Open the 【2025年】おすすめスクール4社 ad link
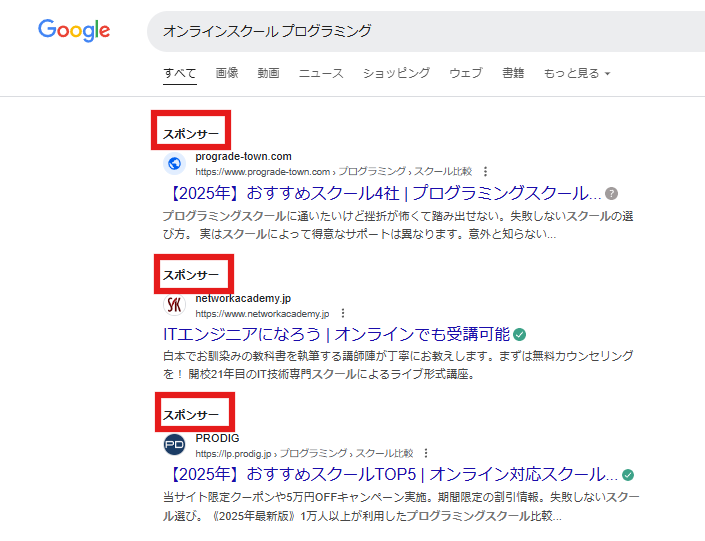 tap(384, 194)
